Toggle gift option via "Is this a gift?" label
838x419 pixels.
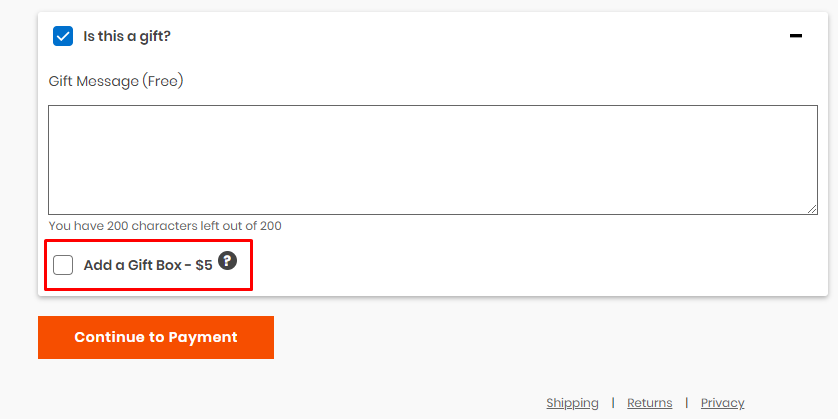pos(127,36)
